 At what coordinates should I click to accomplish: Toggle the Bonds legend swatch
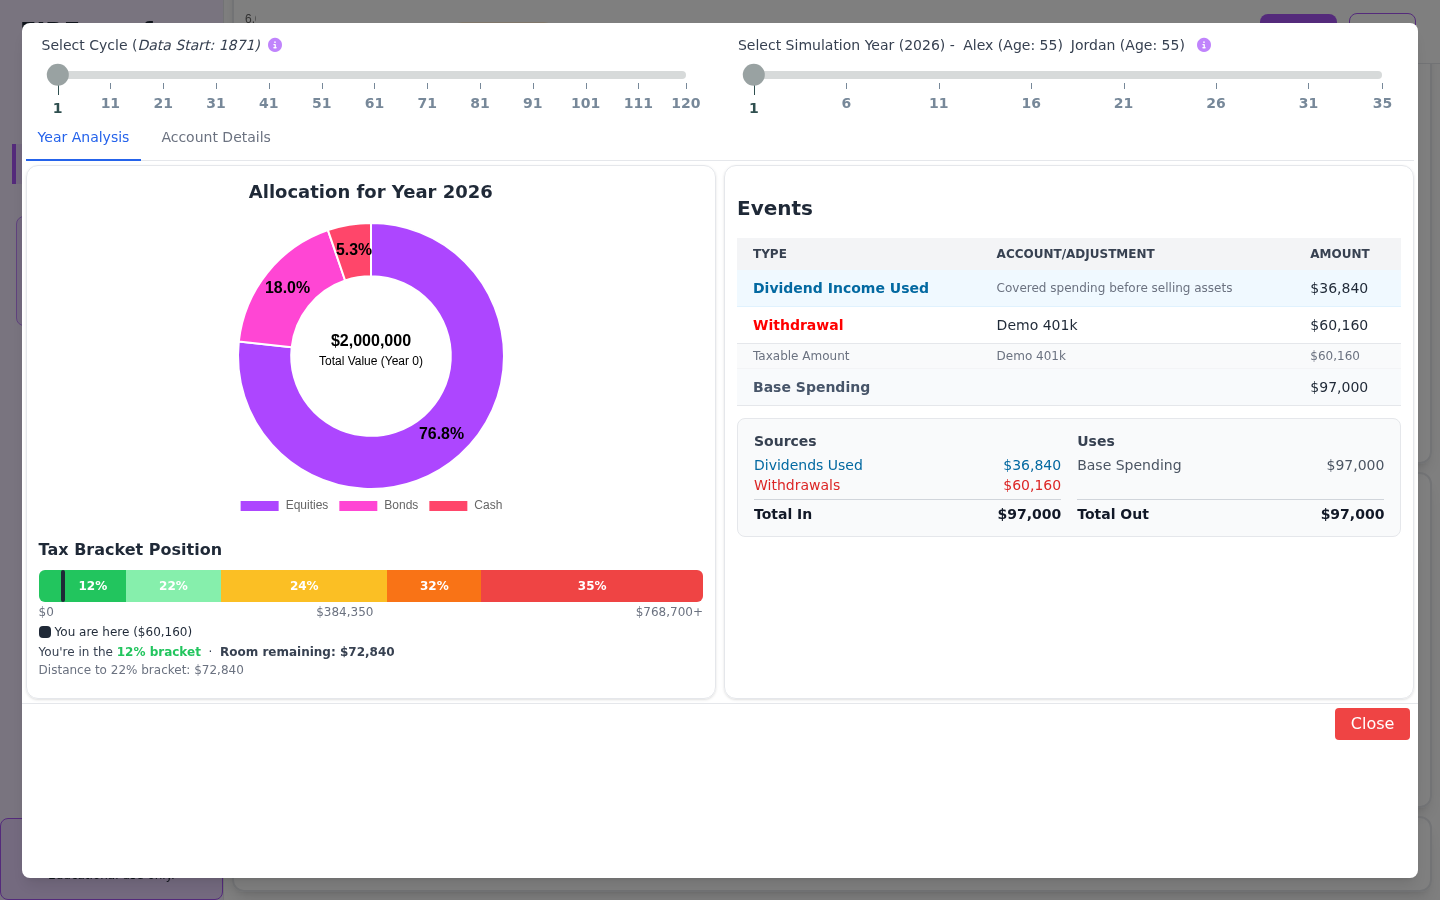(x=358, y=506)
